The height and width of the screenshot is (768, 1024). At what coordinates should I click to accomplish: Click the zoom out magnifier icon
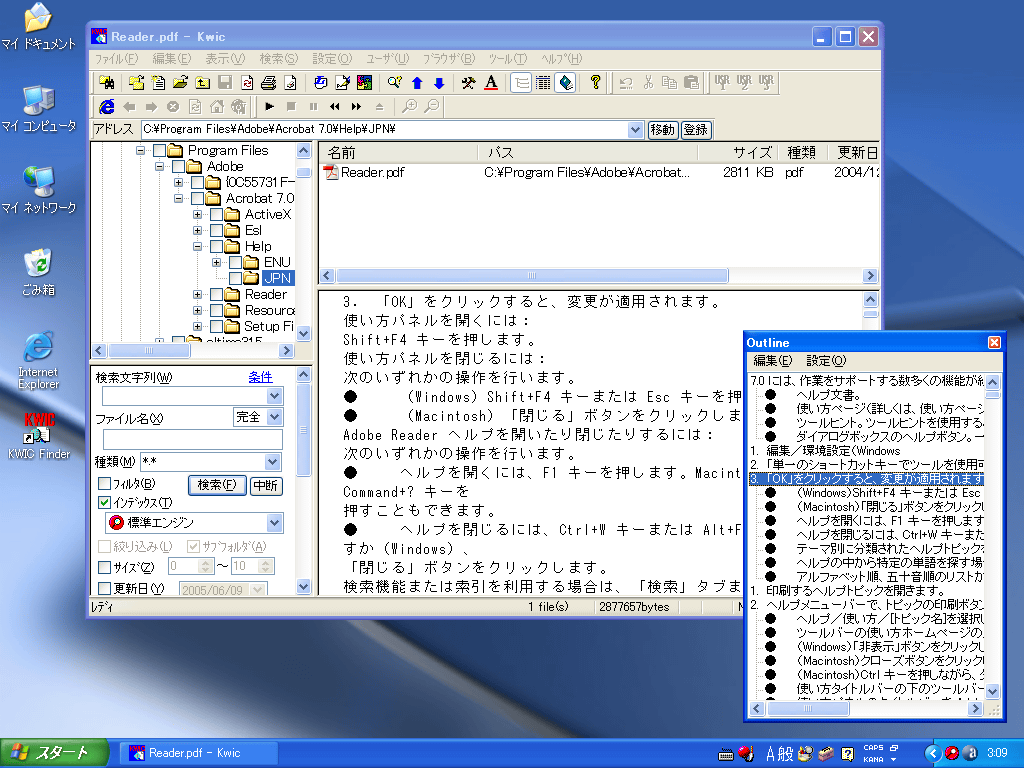tap(432, 106)
